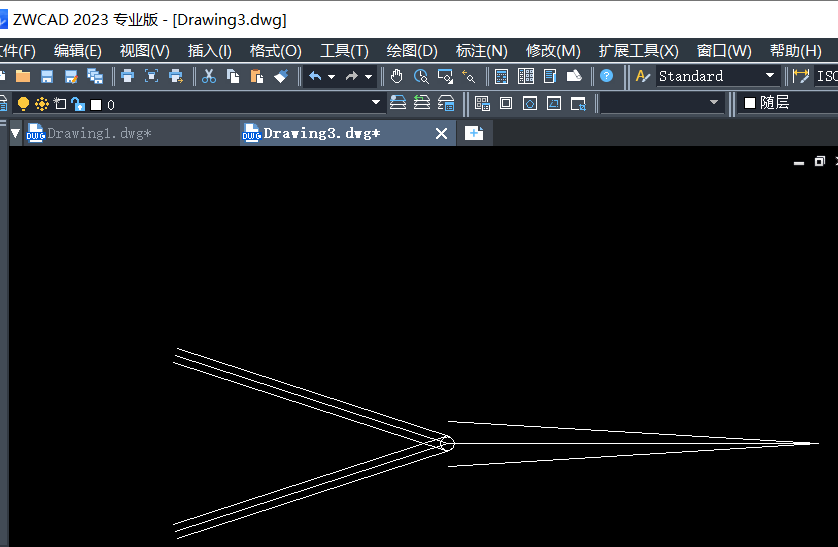Screen dimensions: 838x547
Task: Open the Properties palette icon
Action: (501, 76)
